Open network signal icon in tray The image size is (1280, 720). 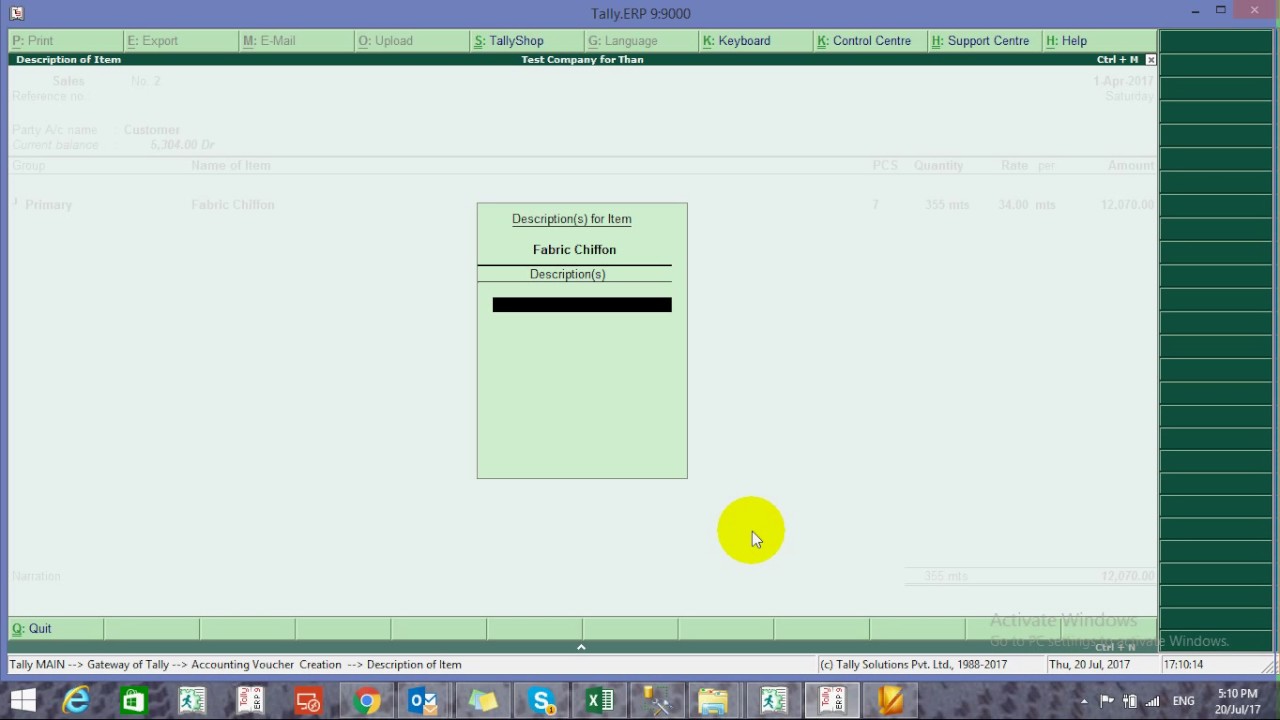pos(1153,701)
